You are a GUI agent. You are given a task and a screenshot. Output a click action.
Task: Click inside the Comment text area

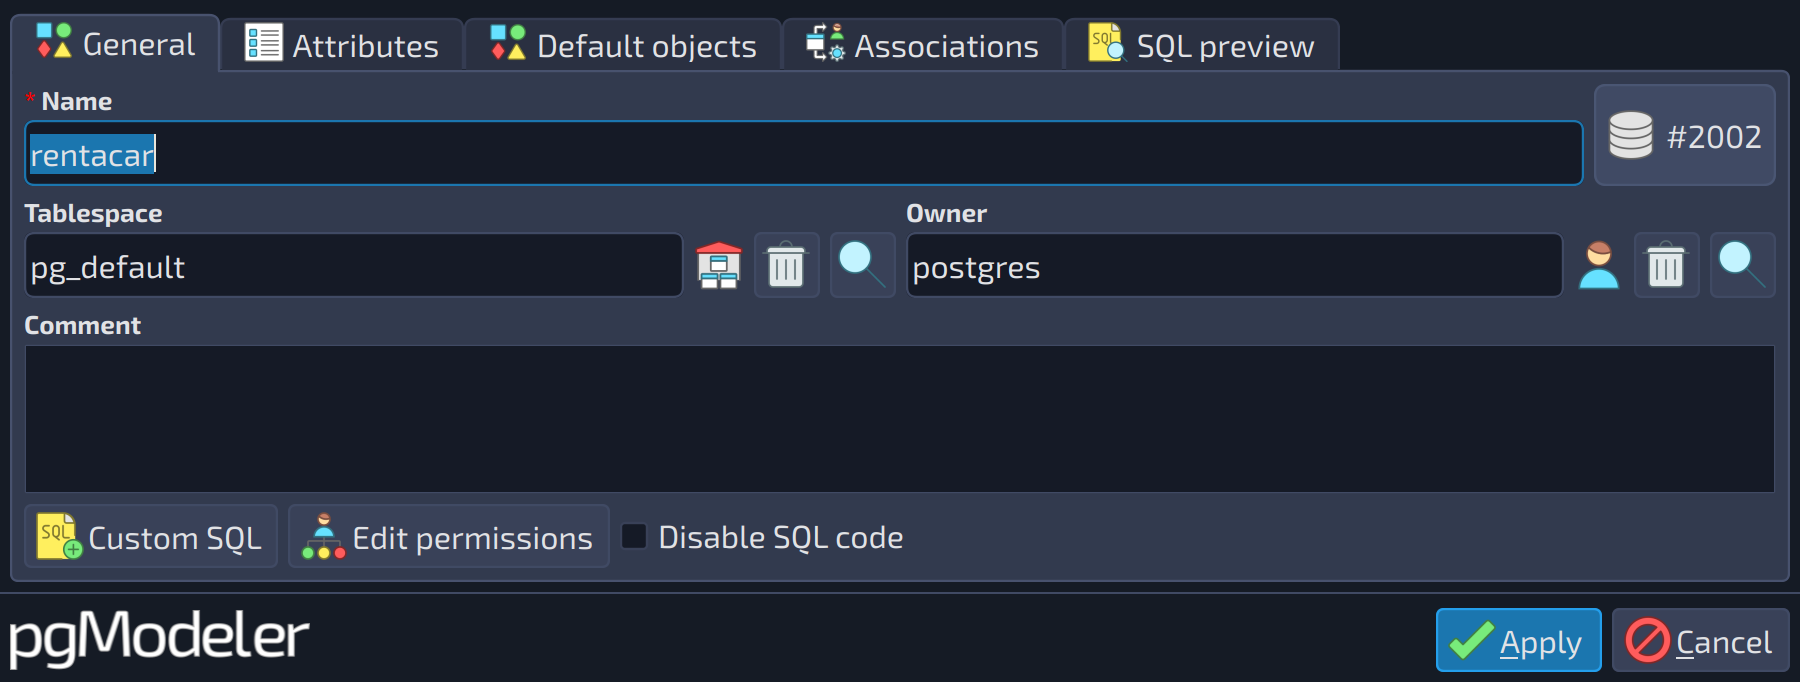899,419
